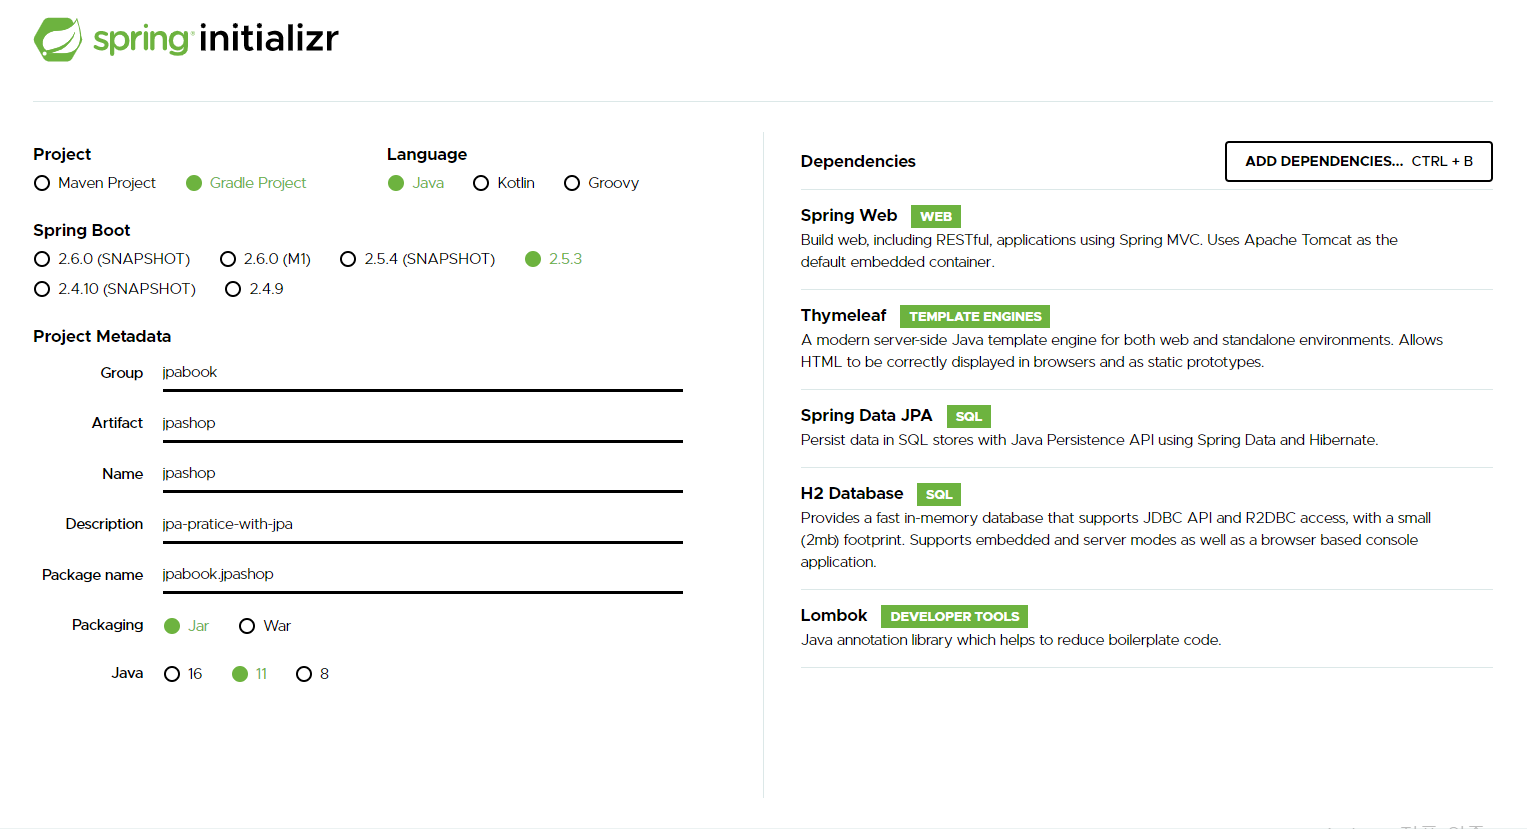This screenshot has height=829, width=1527.
Task: Click the H2 Database dependency title
Action: pos(851,494)
